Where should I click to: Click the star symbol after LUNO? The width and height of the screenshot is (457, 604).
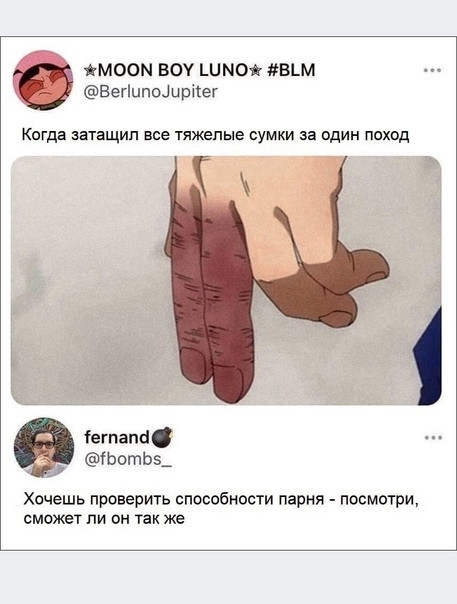pyautogui.click(x=256, y=71)
